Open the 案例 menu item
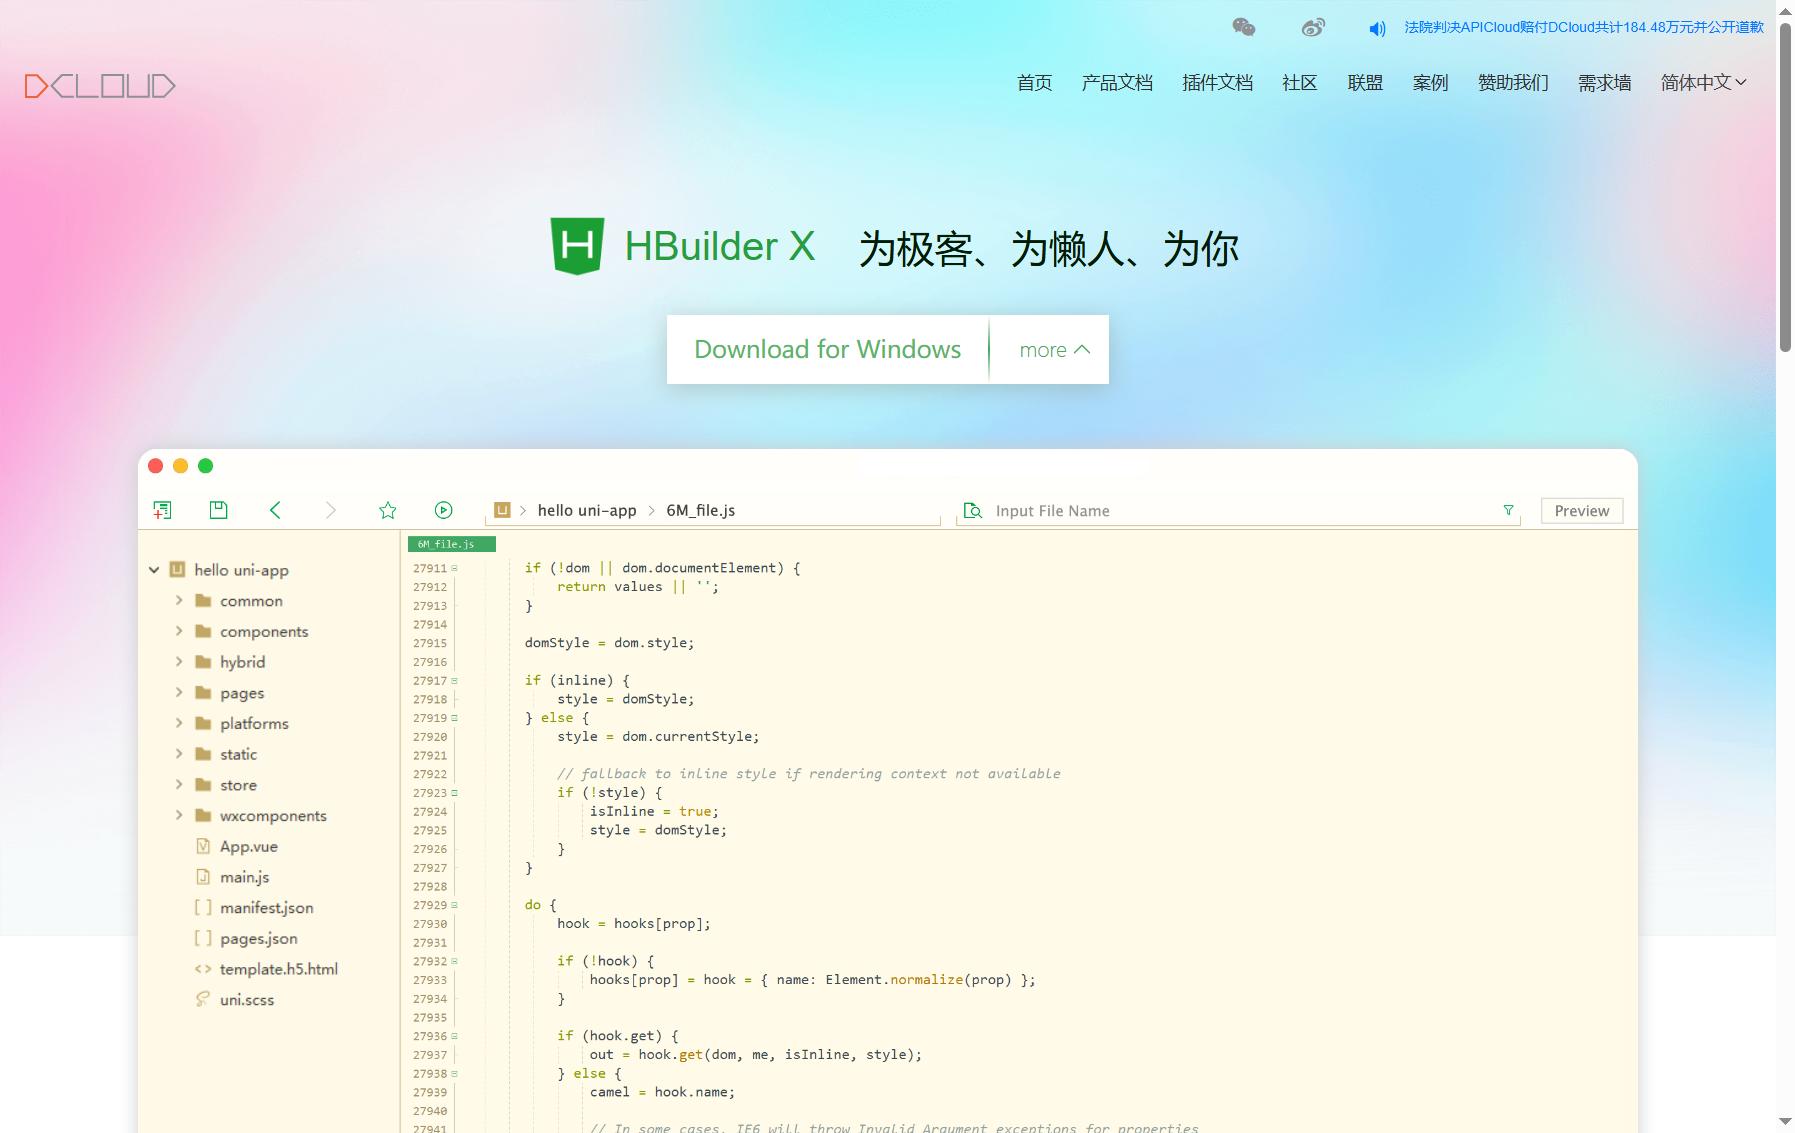Screen dimensions: 1795x1133 point(1430,83)
